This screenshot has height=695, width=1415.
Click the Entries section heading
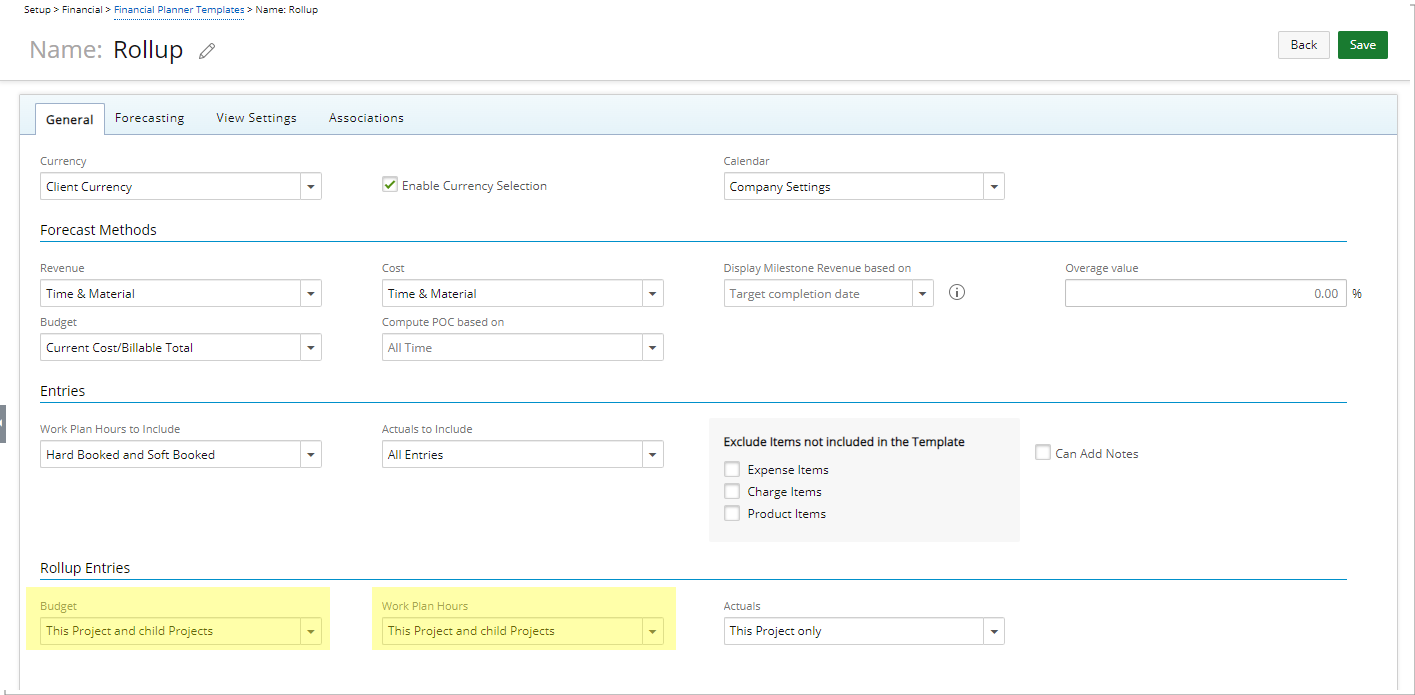click(62, 391)
